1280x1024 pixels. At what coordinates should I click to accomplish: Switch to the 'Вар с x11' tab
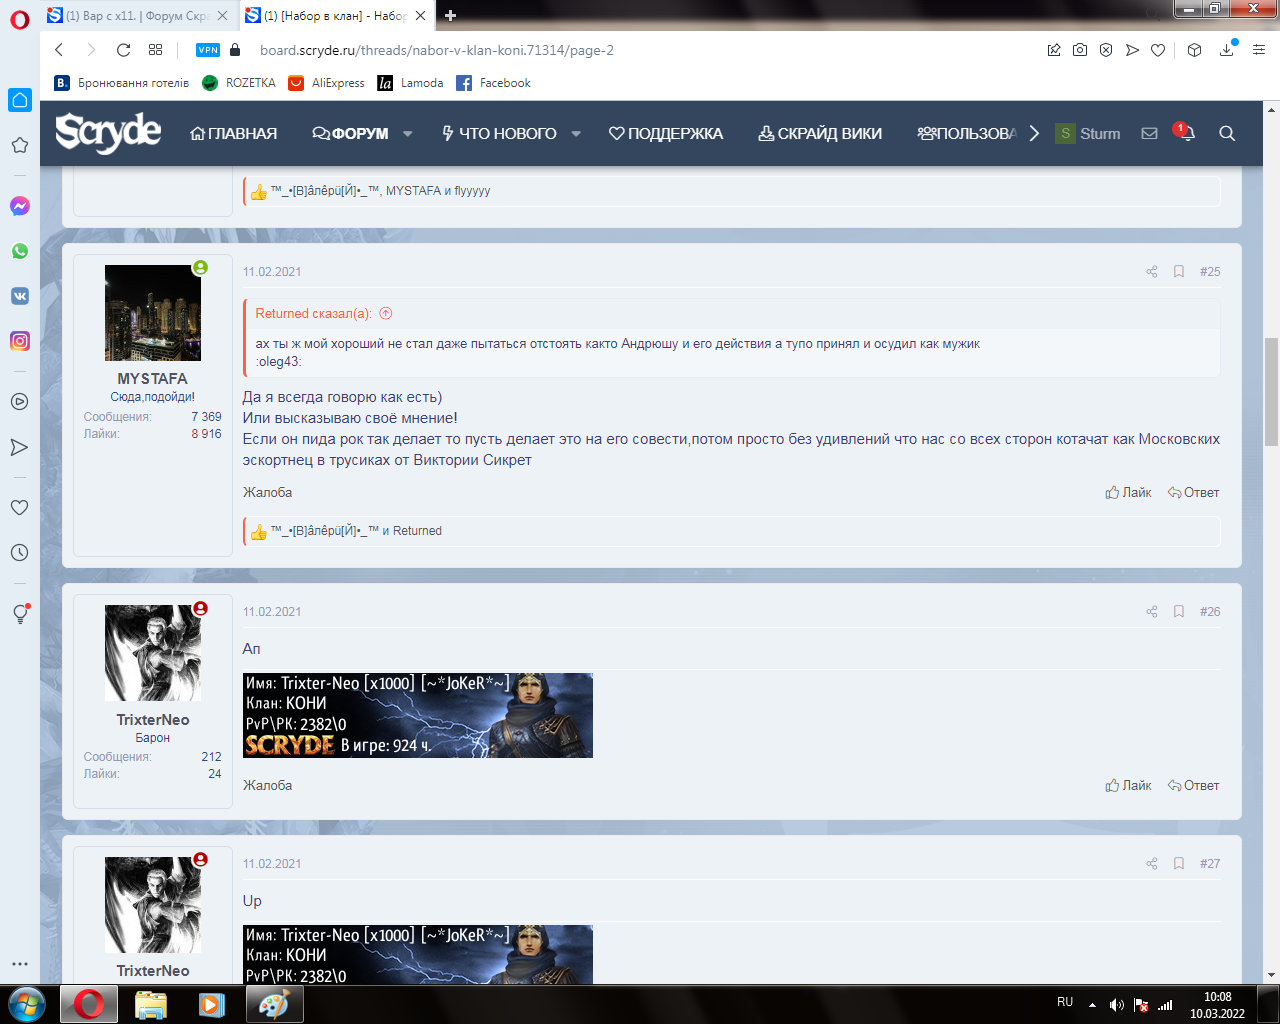click(135, 16)
